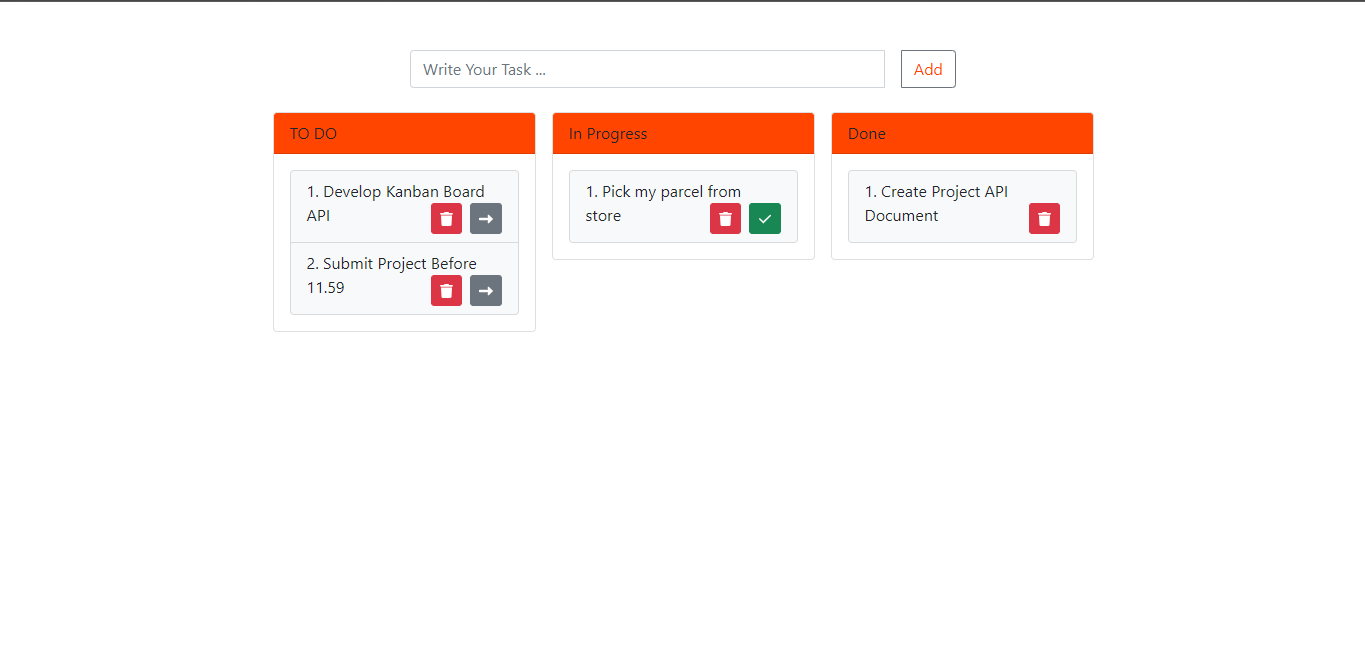
Task: Delete the Create Project API Document task
Action: [1044, 219]
